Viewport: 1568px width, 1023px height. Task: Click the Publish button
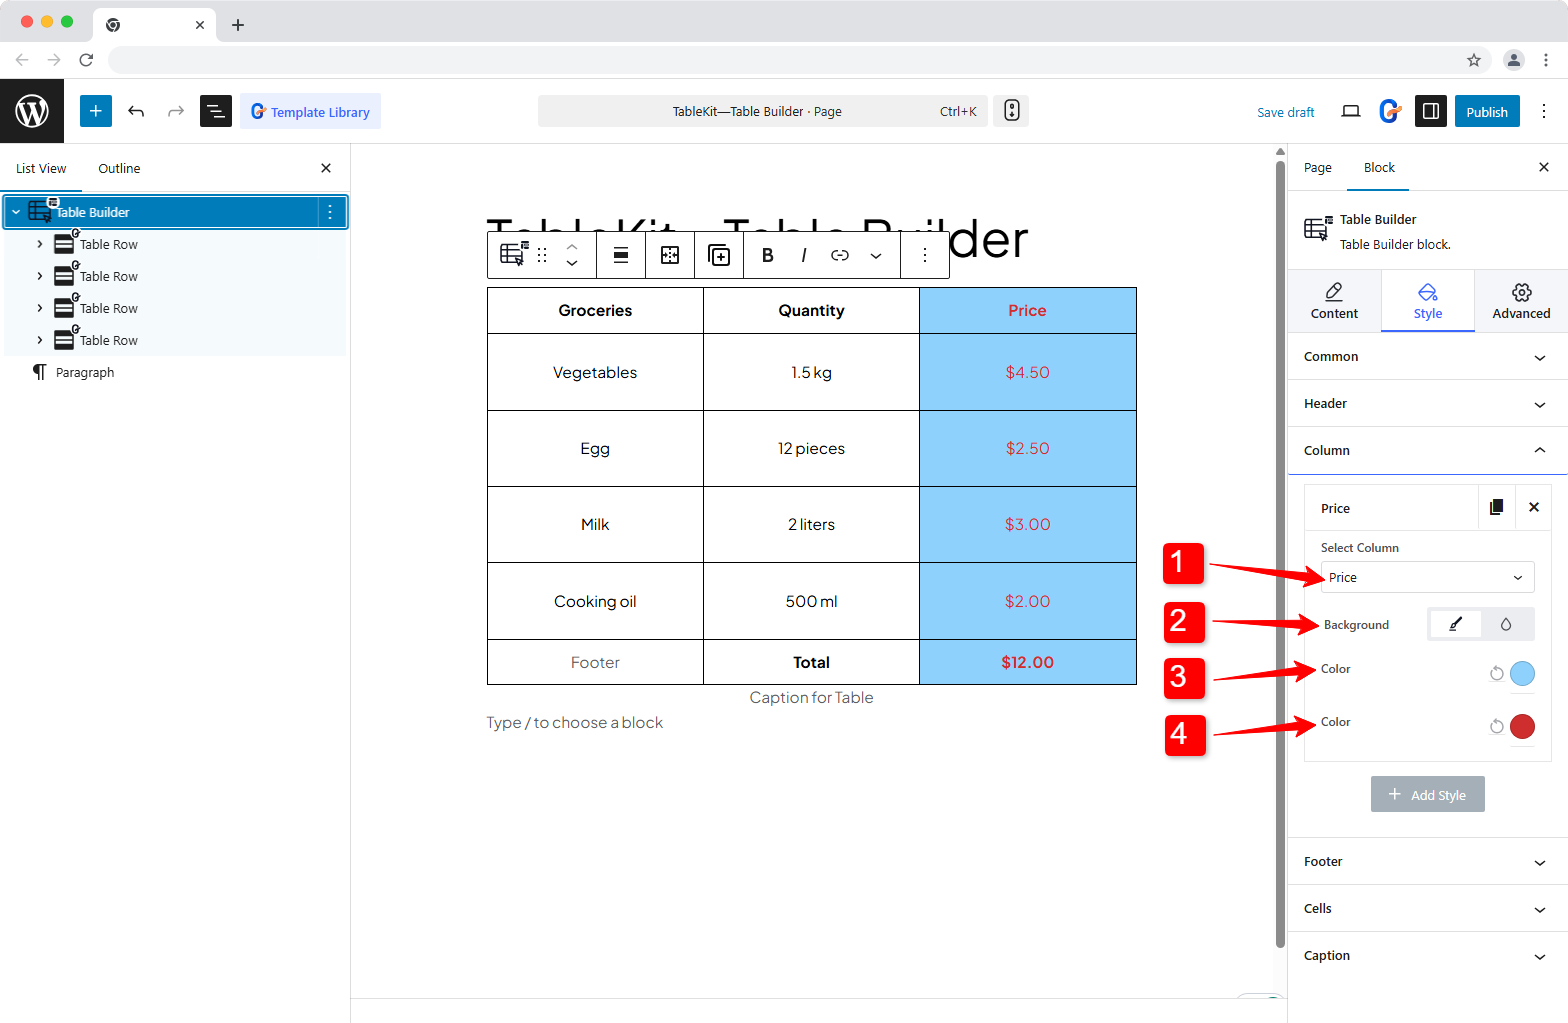pos(1486,112)
